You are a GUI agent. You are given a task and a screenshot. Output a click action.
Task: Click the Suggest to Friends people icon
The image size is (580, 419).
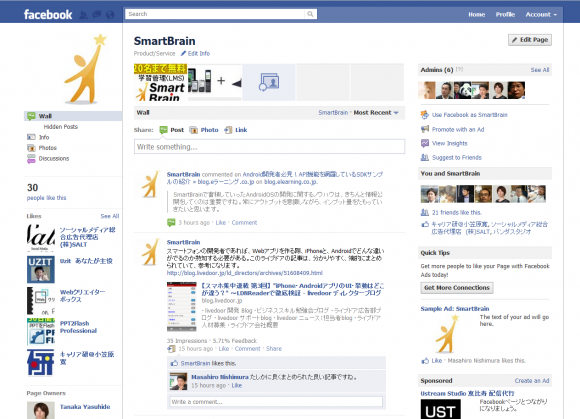[x=425, y=158]
